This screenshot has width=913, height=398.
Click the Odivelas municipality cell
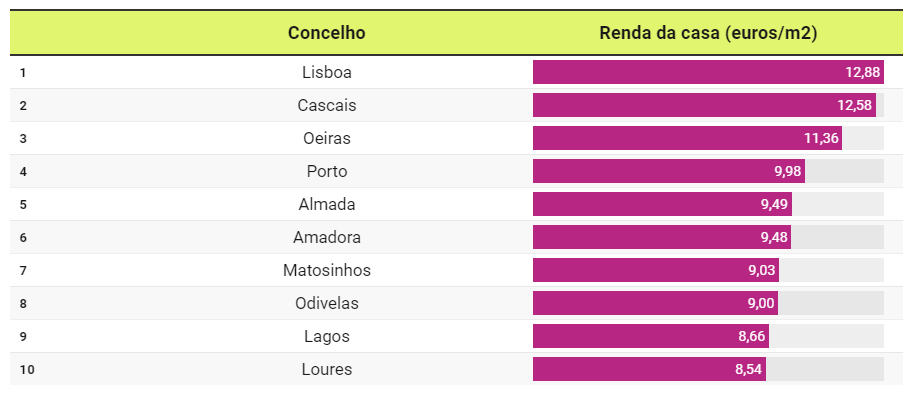[x=327, y=303]
